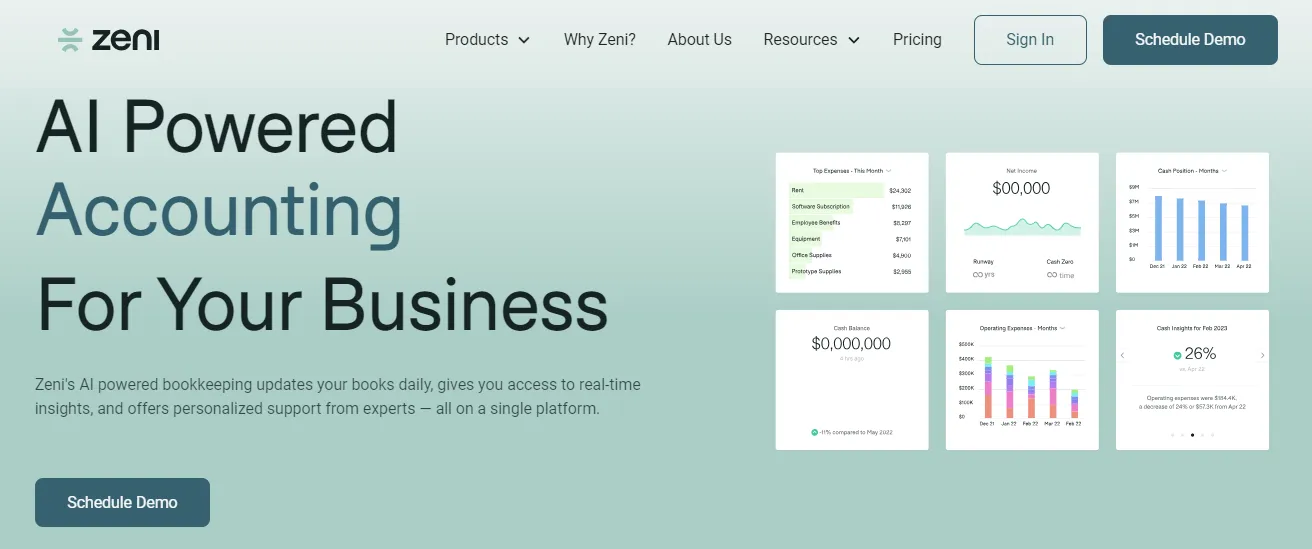Expand Top Expenses - This Month dropdown

point(888,171)
